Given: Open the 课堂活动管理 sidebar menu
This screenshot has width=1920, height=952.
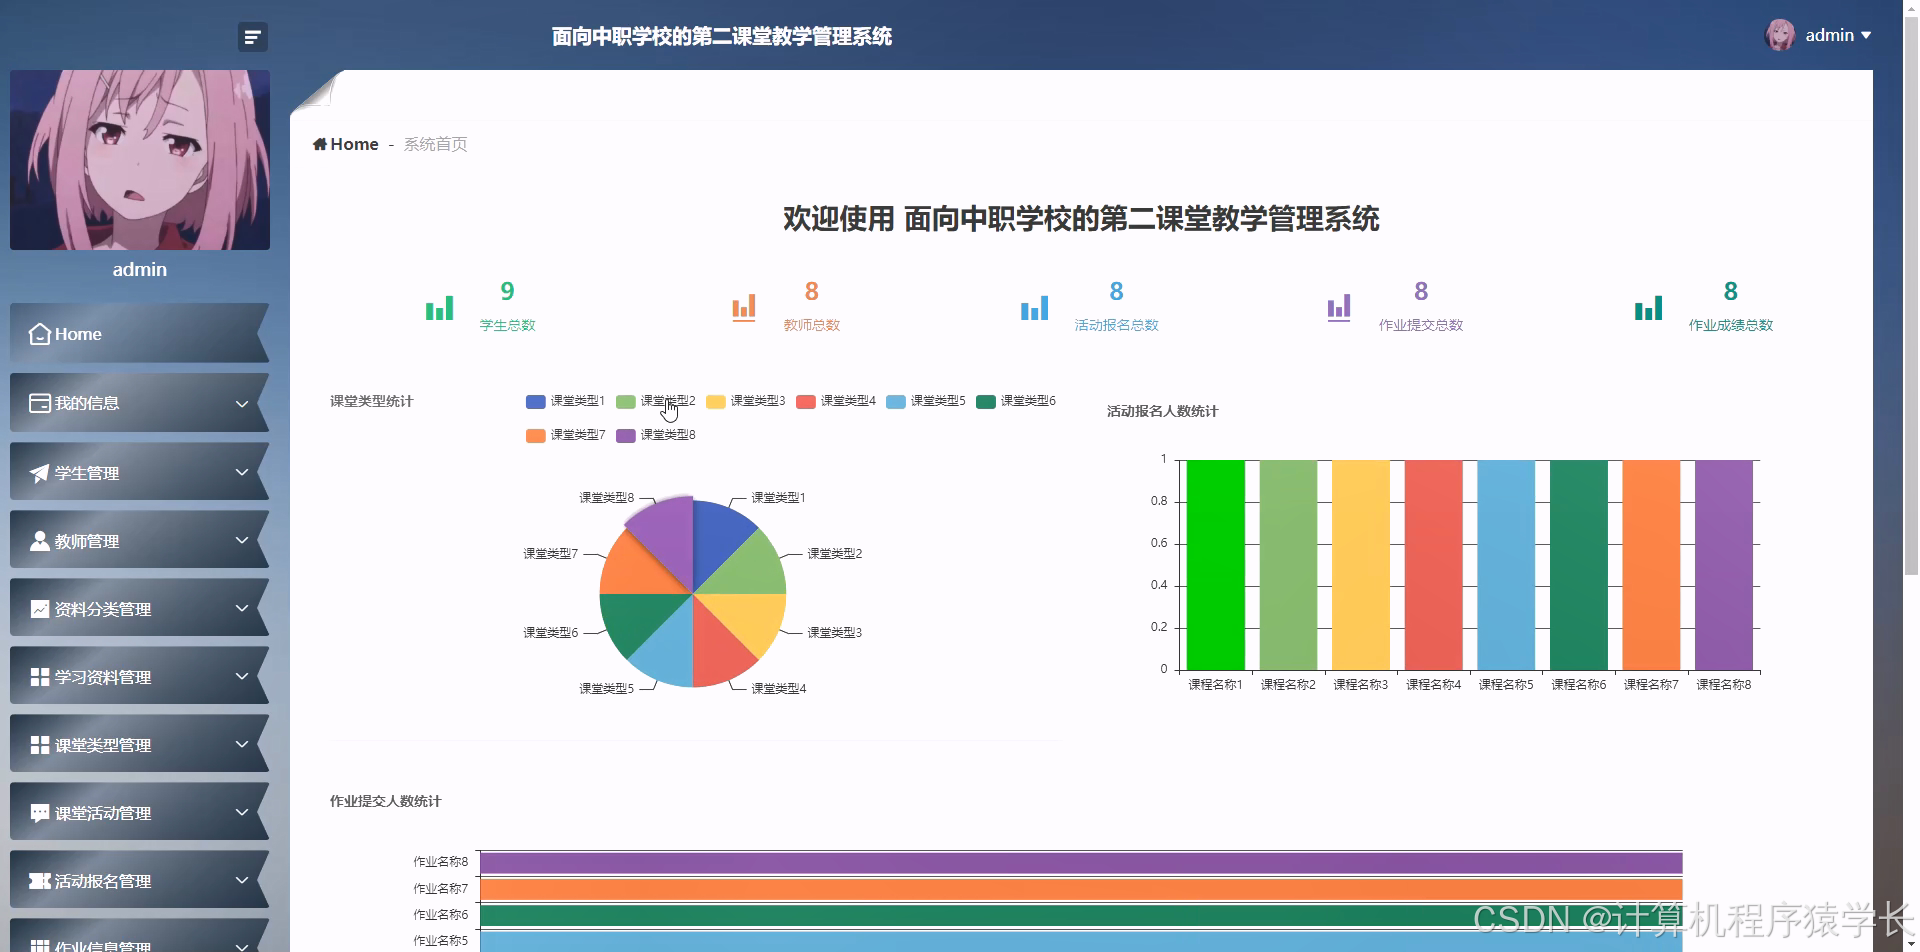Looking at the screenshot, I should pyautogui.click(x=140, y=812).
